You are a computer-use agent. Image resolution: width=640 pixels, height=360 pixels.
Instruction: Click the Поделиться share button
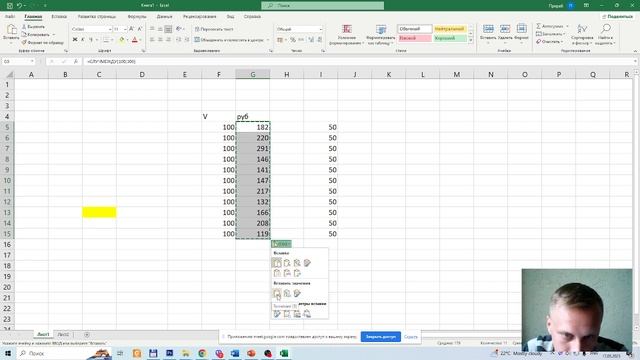617,16
